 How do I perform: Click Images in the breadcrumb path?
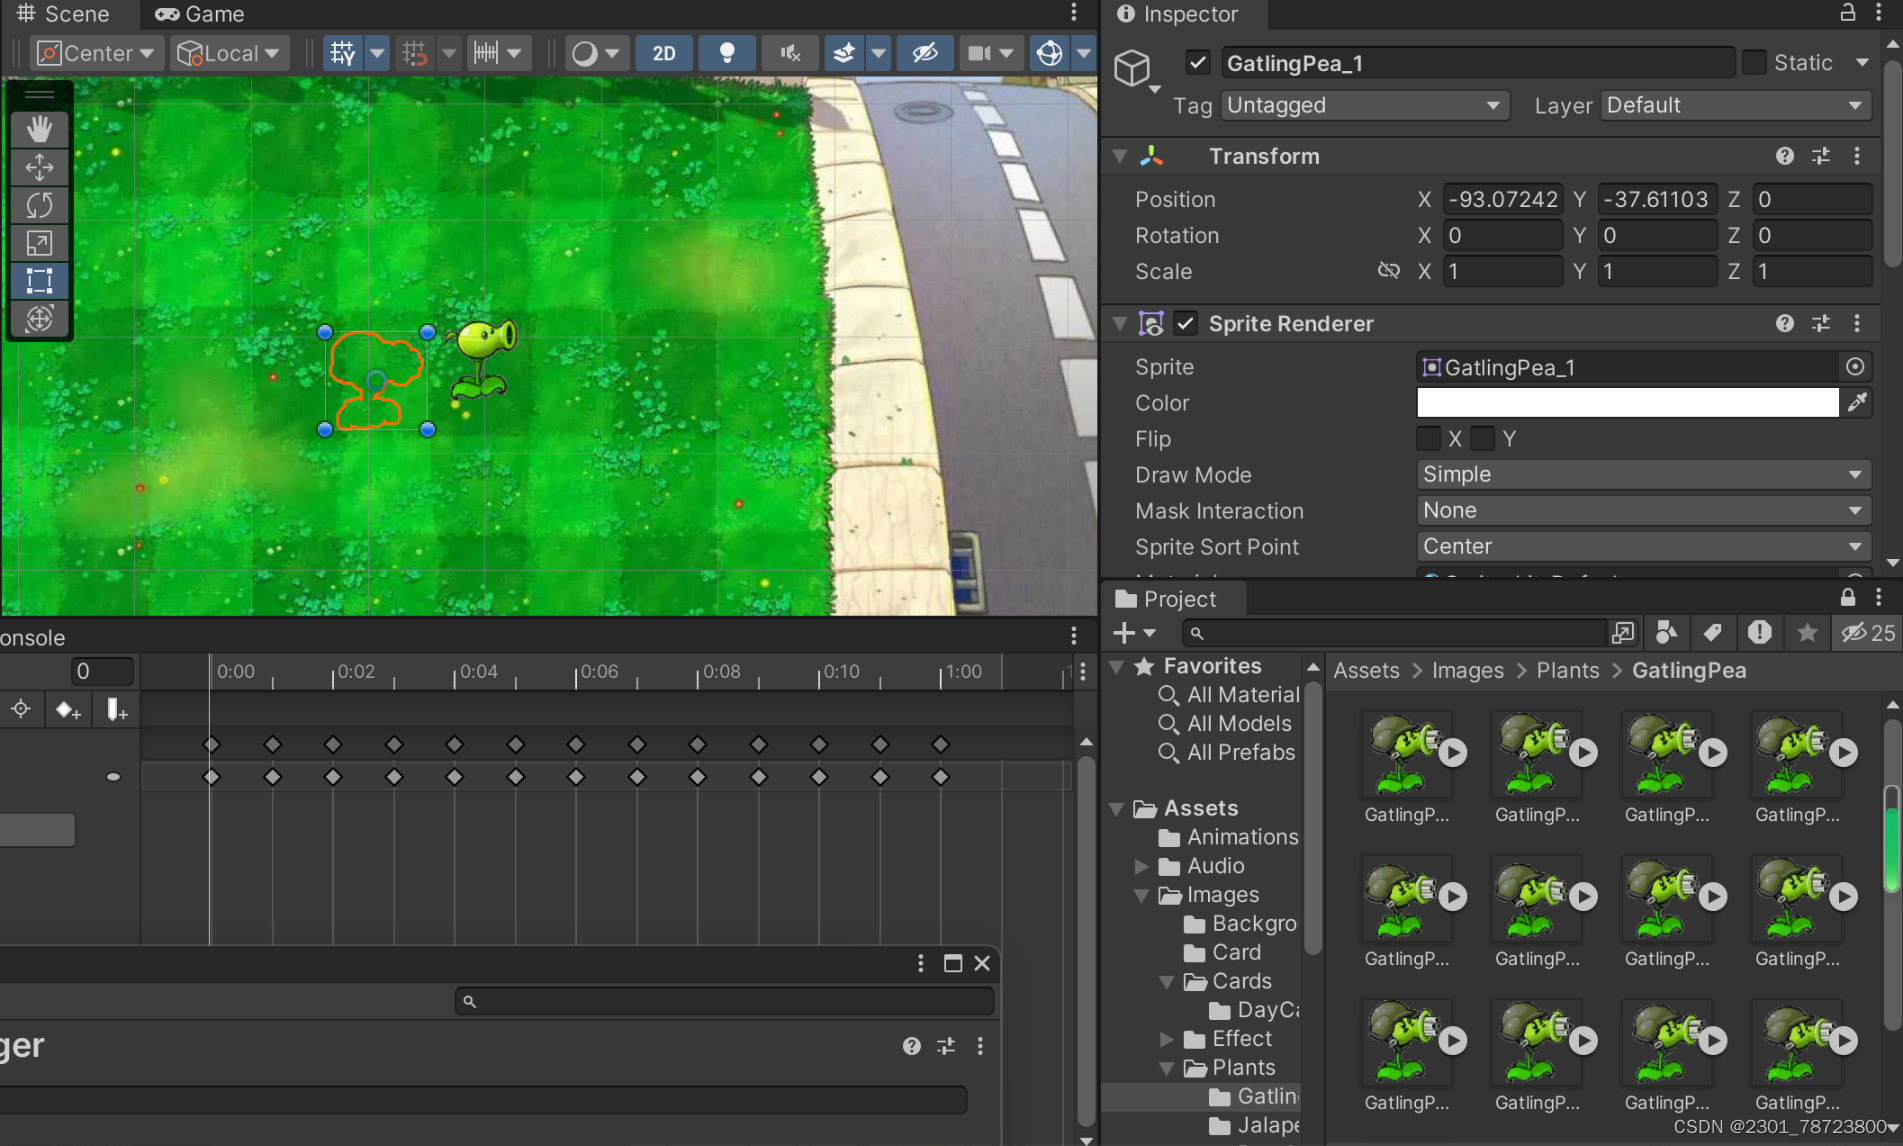click(1467, 671)
